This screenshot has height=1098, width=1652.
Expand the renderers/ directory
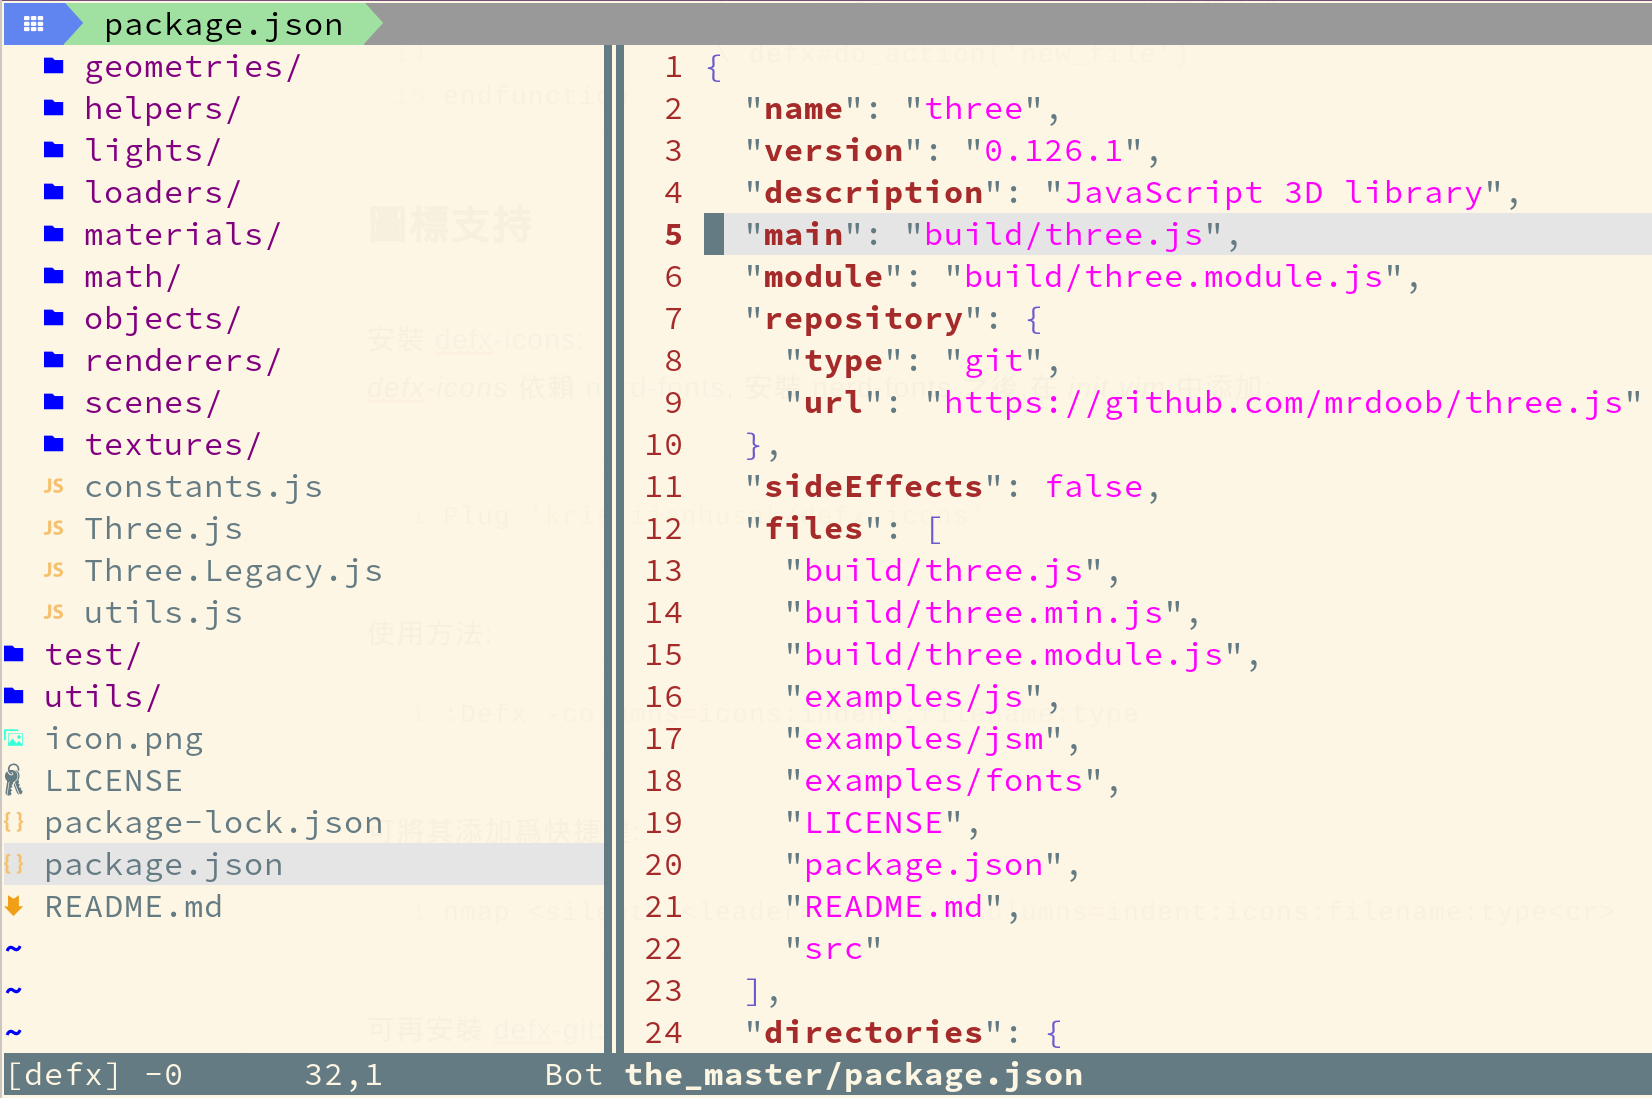(x=182, y=361)
